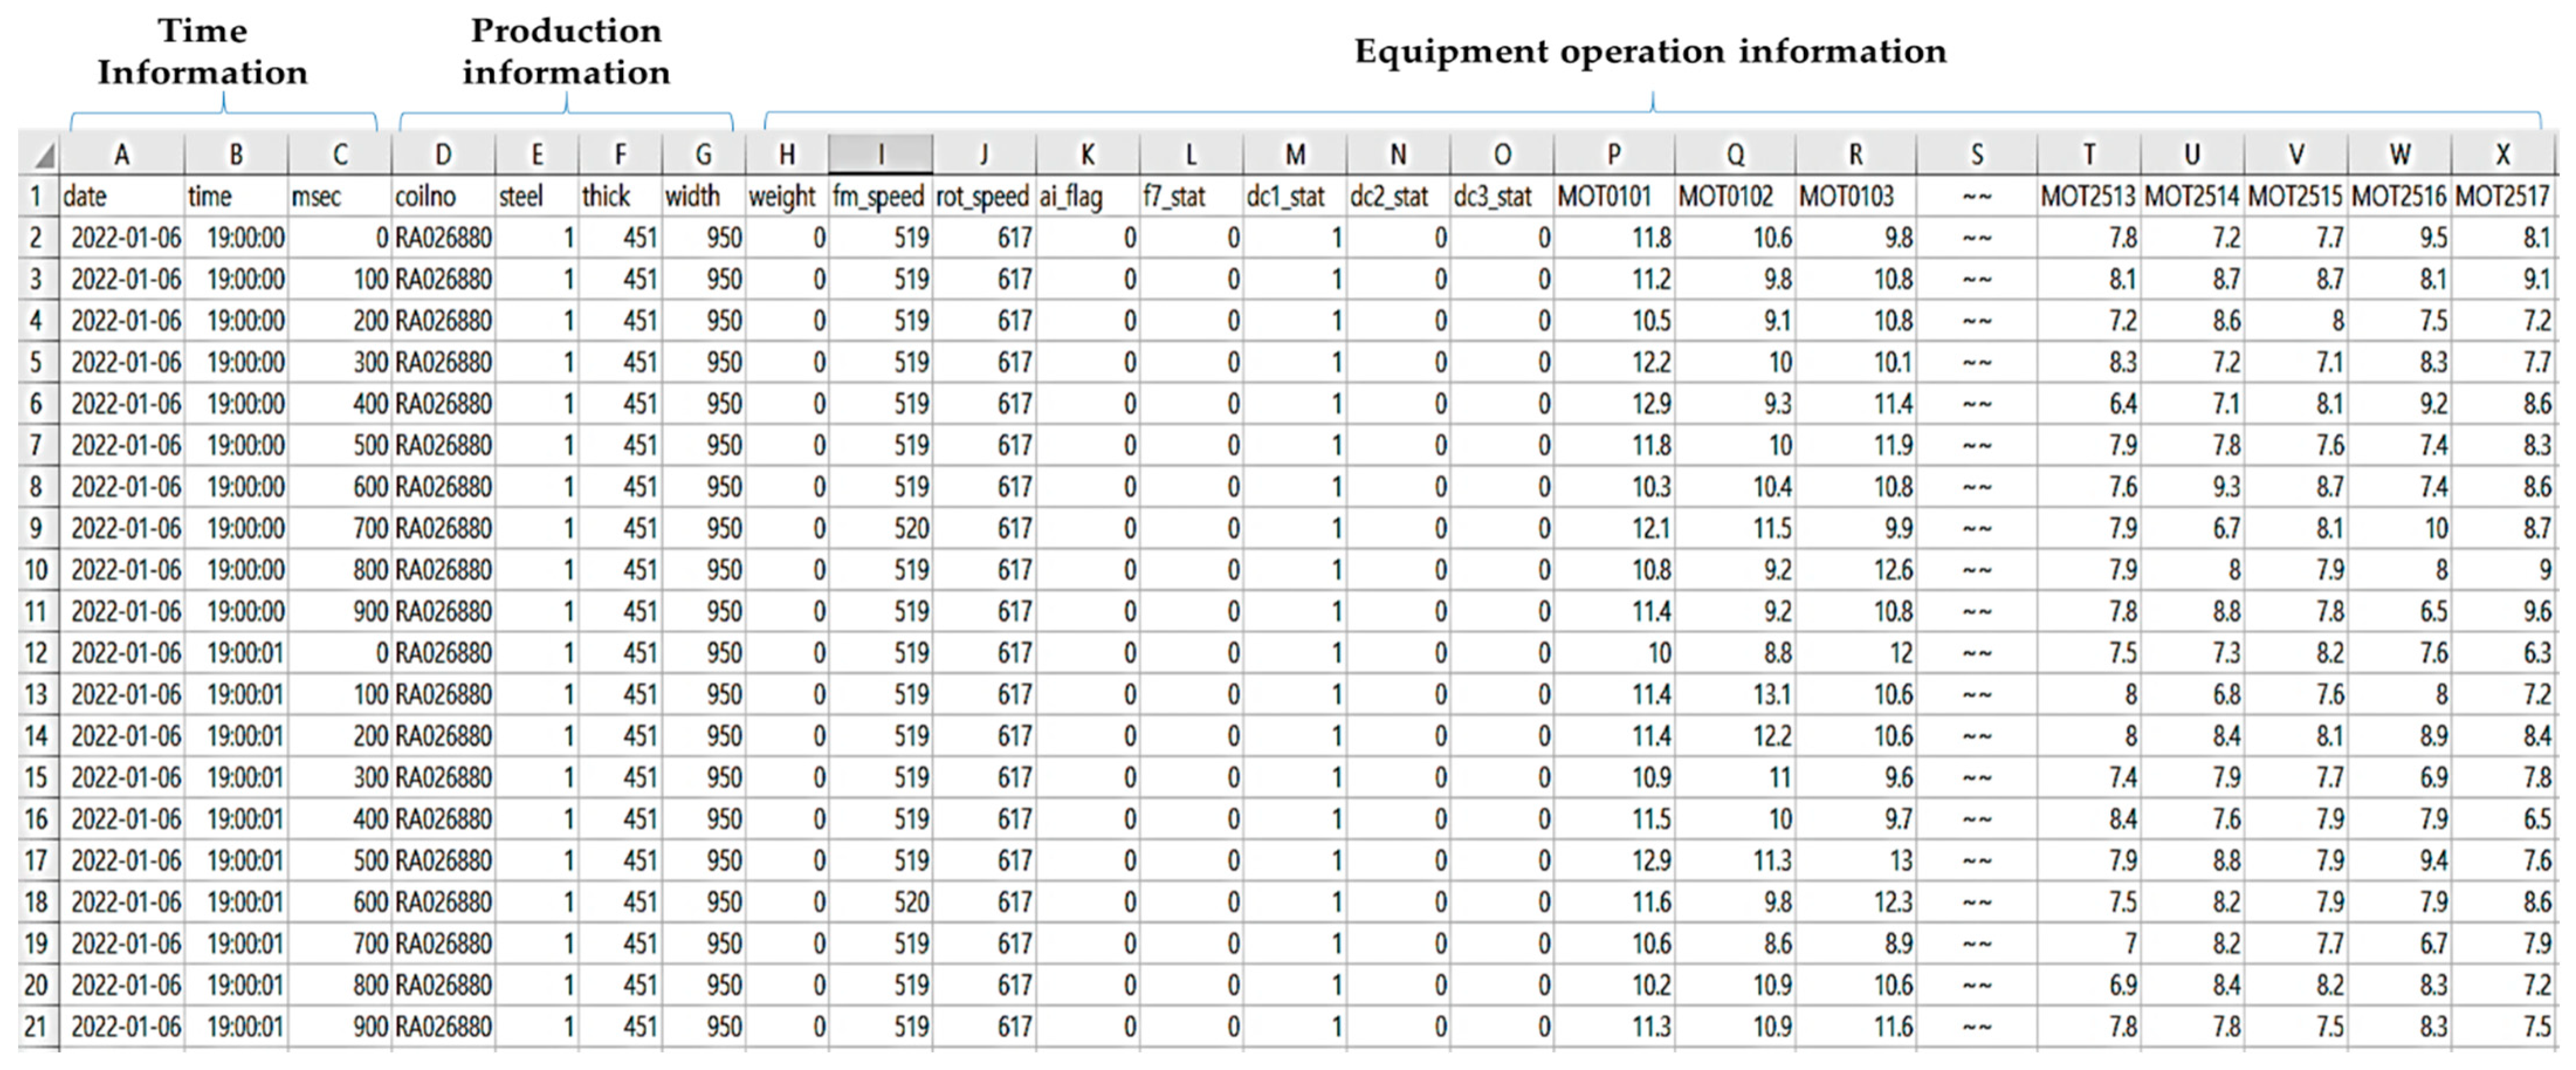Image resolution: width=2576 pixels, height=1070 pixels.
Task: Click the 'ai_flag' header cell
Action: click(1087, 196)
